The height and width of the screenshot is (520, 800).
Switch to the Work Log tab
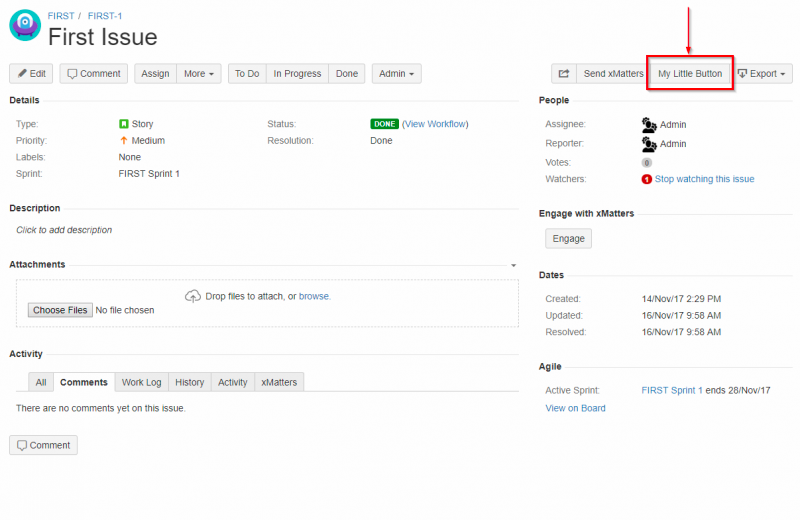pyautogui.click(x=141, y=382)
